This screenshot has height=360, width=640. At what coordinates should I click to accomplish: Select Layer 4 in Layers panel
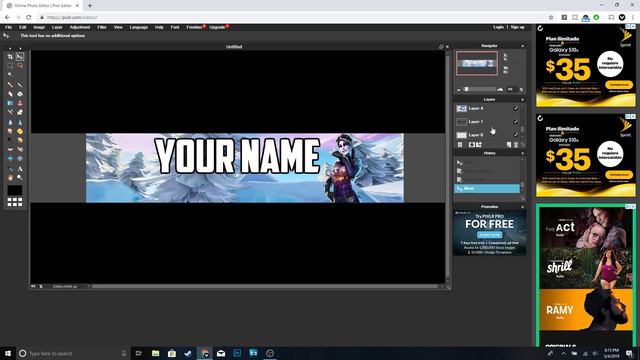click(x=487, y=109)
